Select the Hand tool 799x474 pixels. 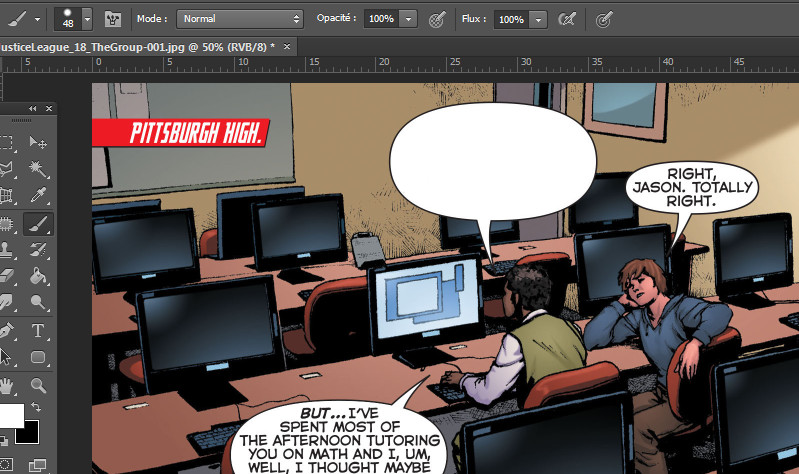pyautogui.click(x=6, y=386)
